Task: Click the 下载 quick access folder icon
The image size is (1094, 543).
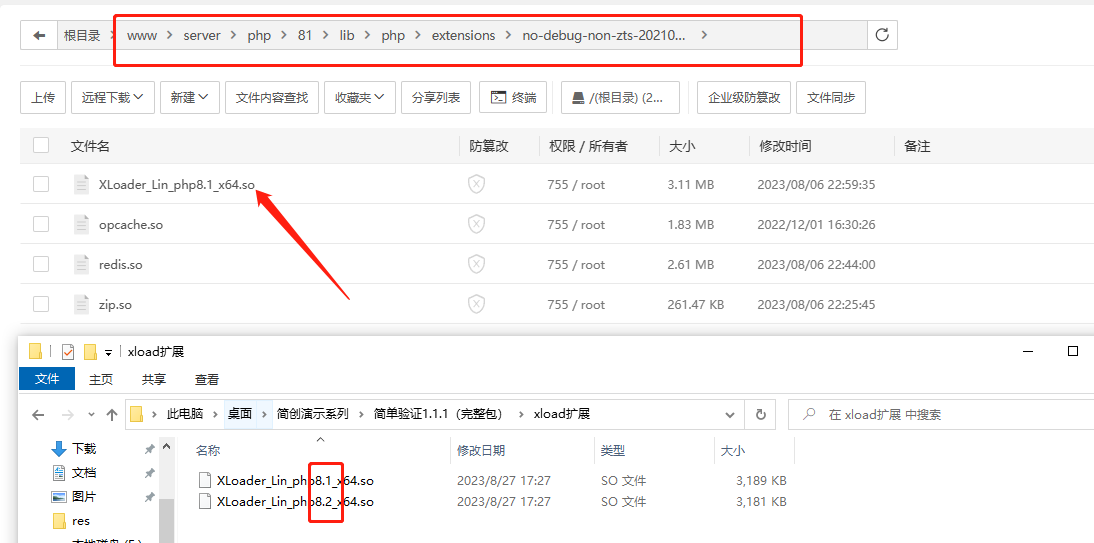Action: coord(59,449)
